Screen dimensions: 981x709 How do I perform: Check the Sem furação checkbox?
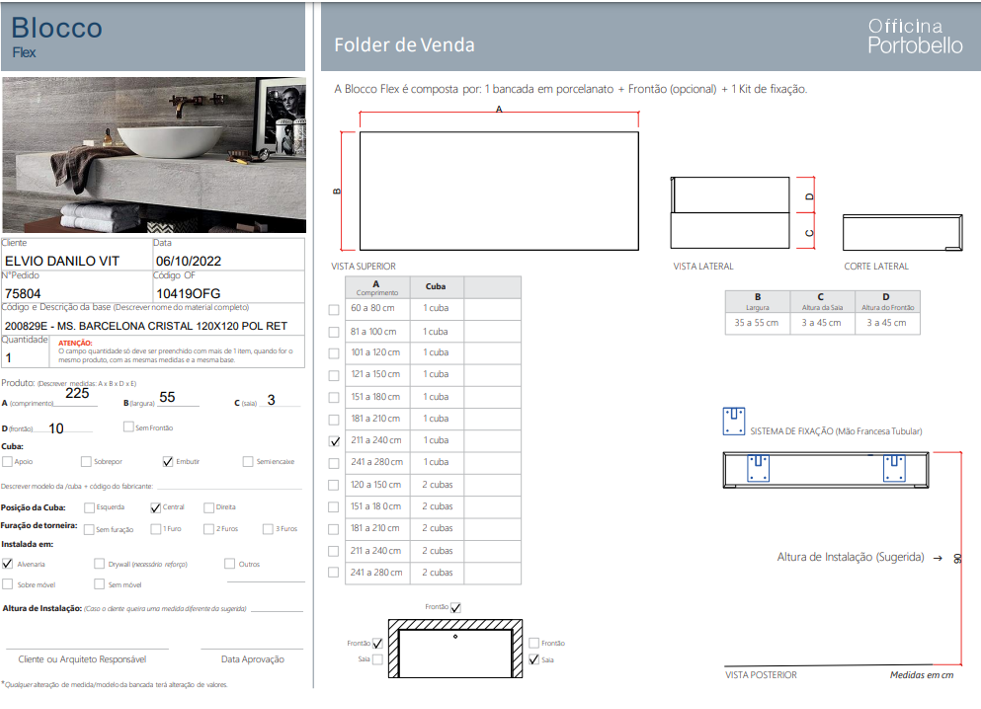(89, 528)
